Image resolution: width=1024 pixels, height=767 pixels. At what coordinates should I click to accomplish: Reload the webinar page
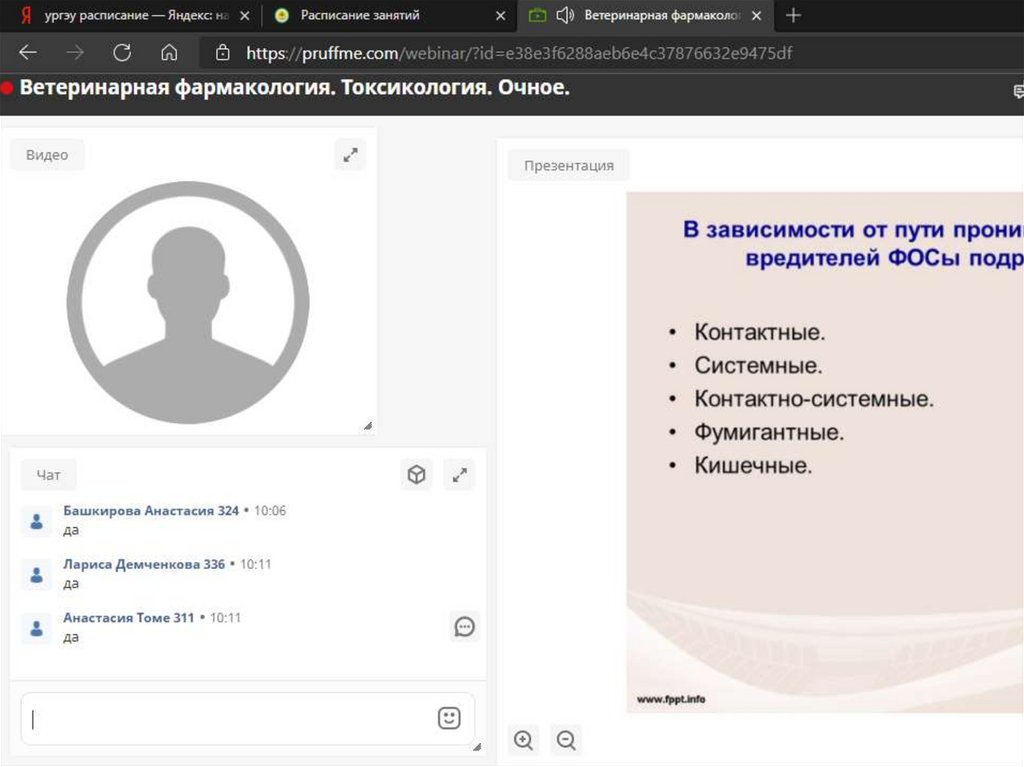coord(122,53)
